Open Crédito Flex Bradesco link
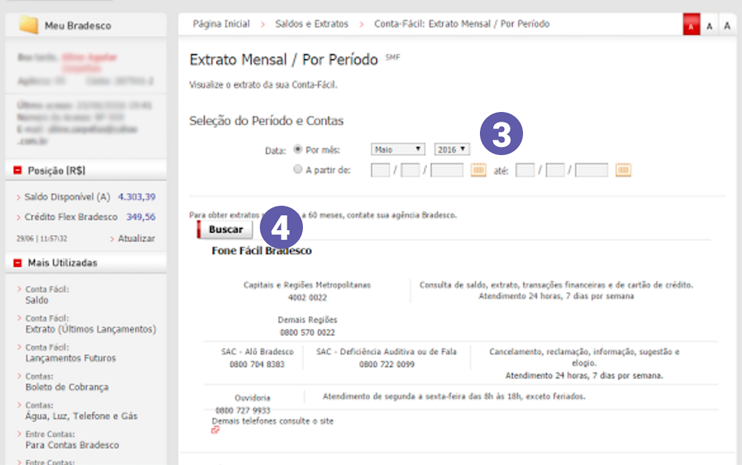This screenshot has height=465, width=742. pyautogui.click(x=71, y=217)
